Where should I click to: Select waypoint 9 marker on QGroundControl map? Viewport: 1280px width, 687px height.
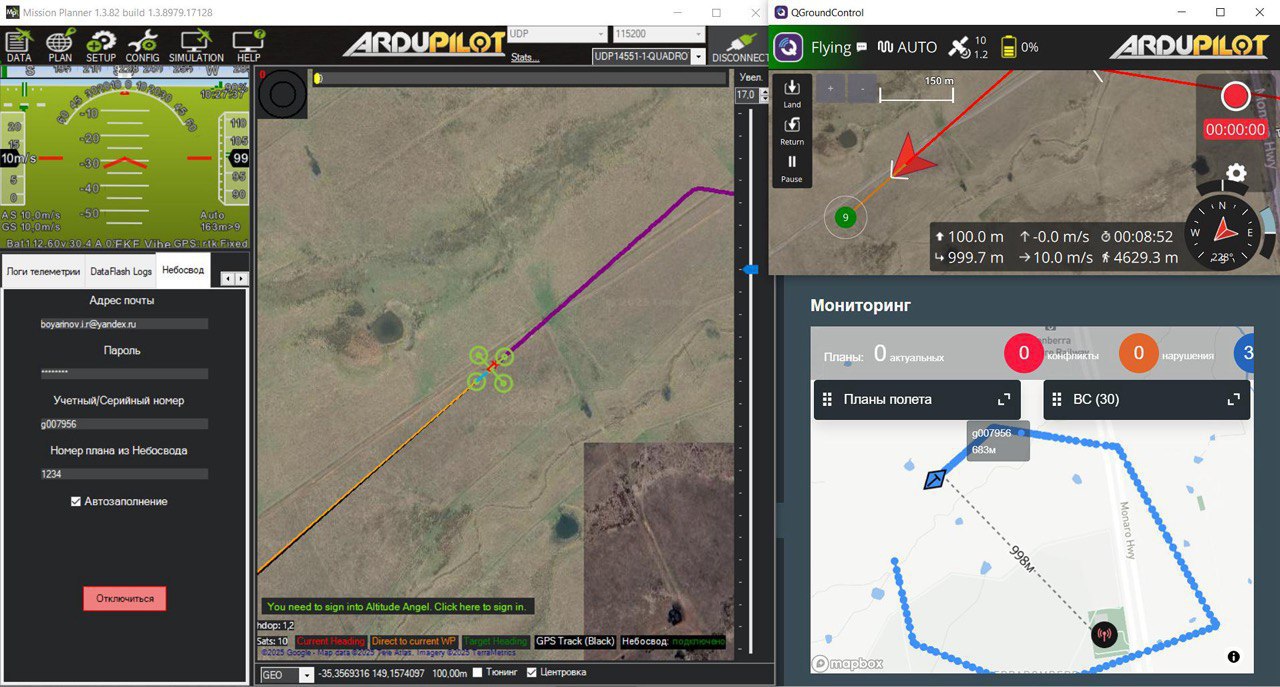(x=846, y=217)
